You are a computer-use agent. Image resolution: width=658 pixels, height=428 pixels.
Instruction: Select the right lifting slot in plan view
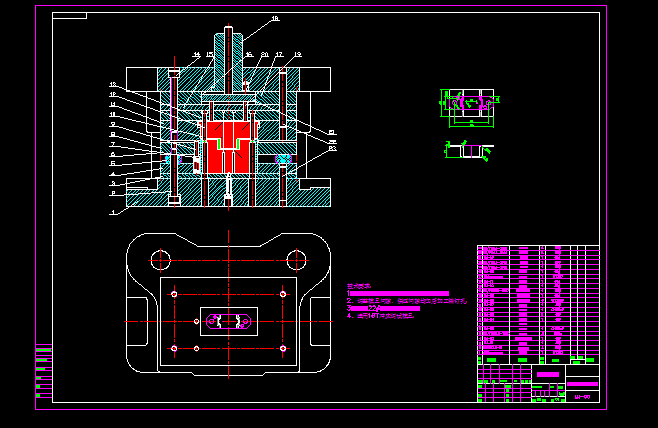(320, 322)
